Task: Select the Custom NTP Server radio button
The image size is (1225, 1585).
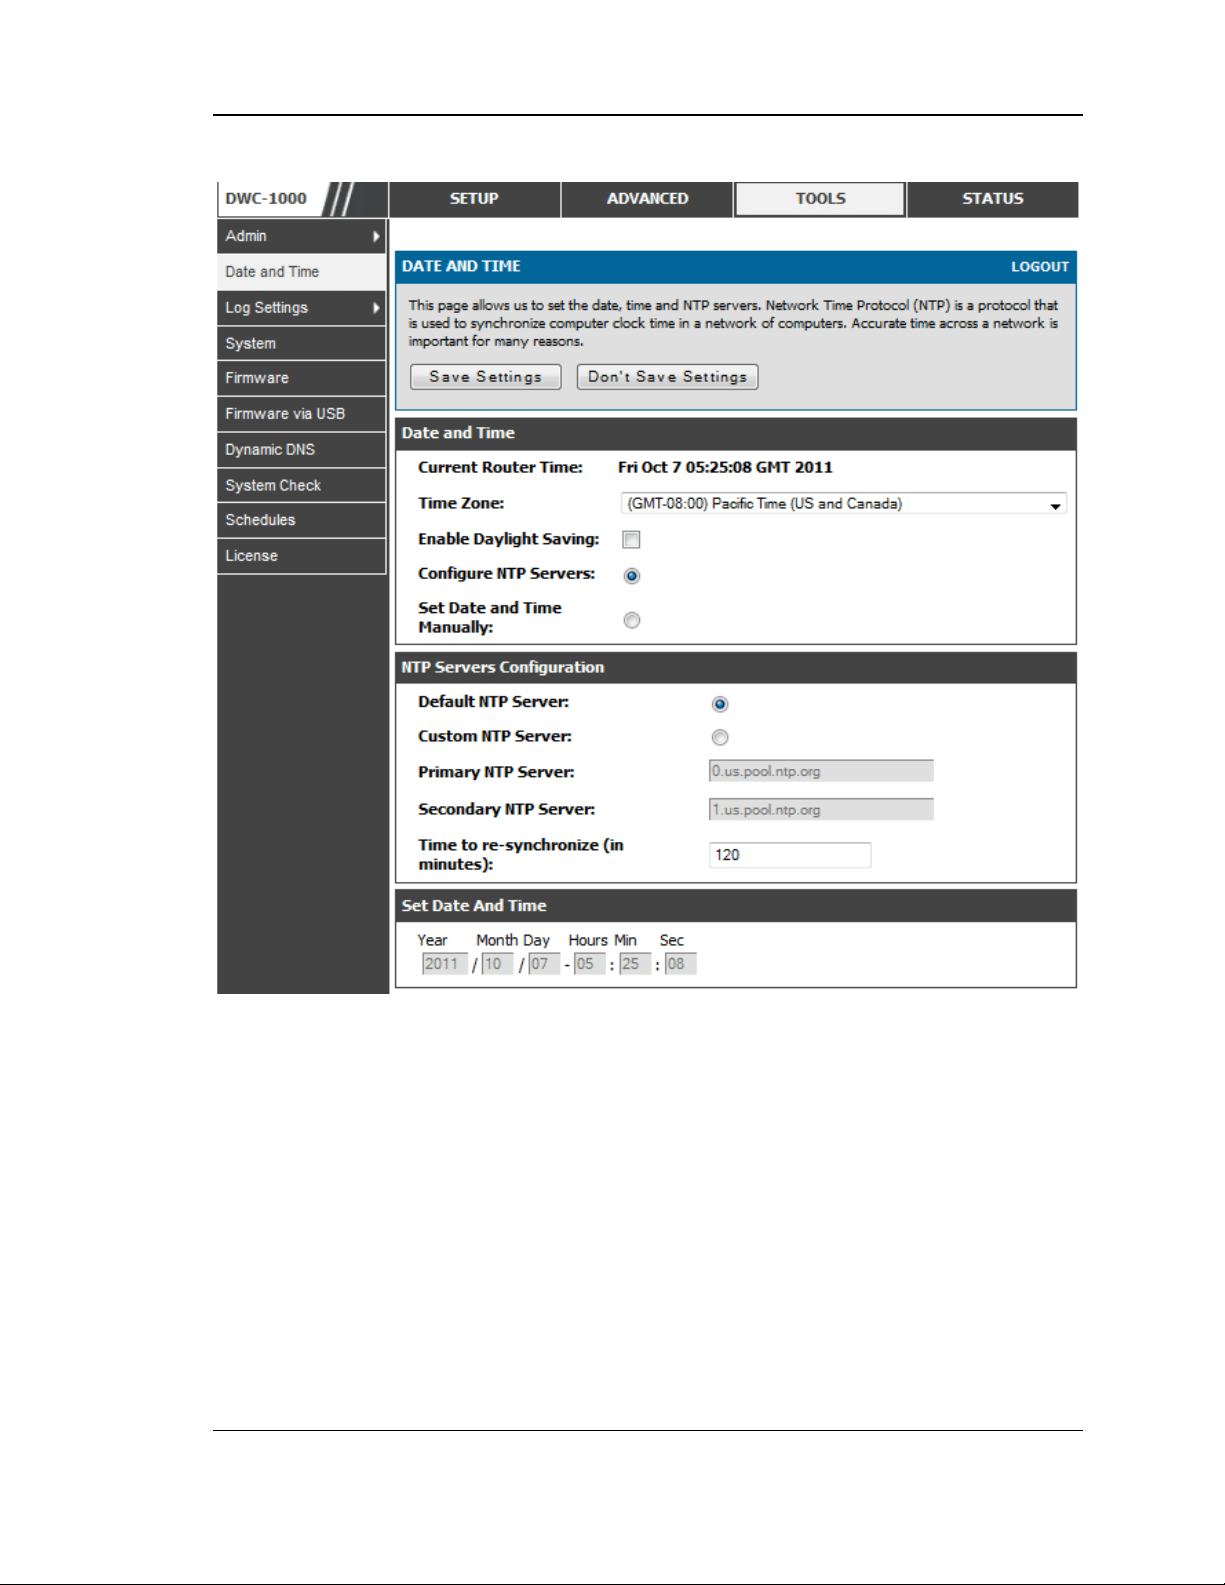Action: pyautogui.click(x=720, y=737)
